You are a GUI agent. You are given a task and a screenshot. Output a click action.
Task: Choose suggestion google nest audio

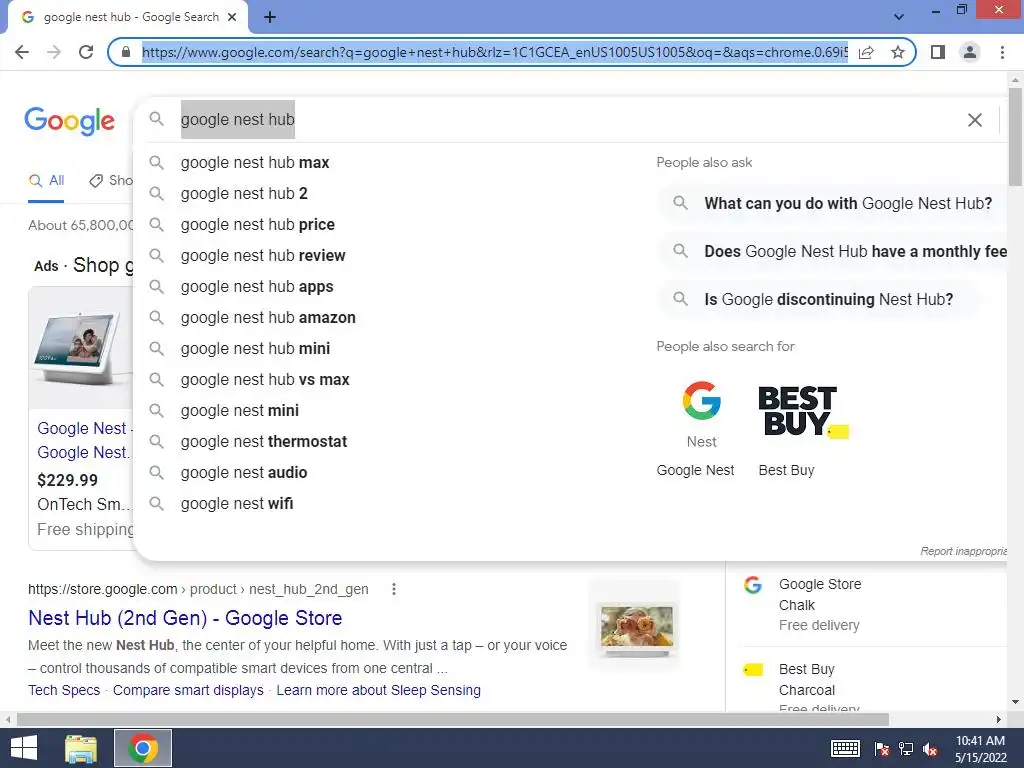coord(244,473)
